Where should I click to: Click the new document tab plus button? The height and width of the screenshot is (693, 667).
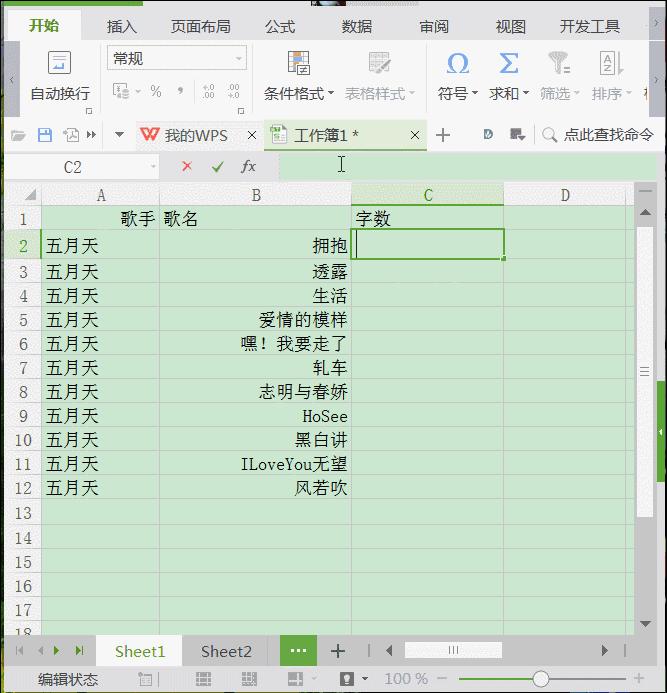tap(443, 135)
